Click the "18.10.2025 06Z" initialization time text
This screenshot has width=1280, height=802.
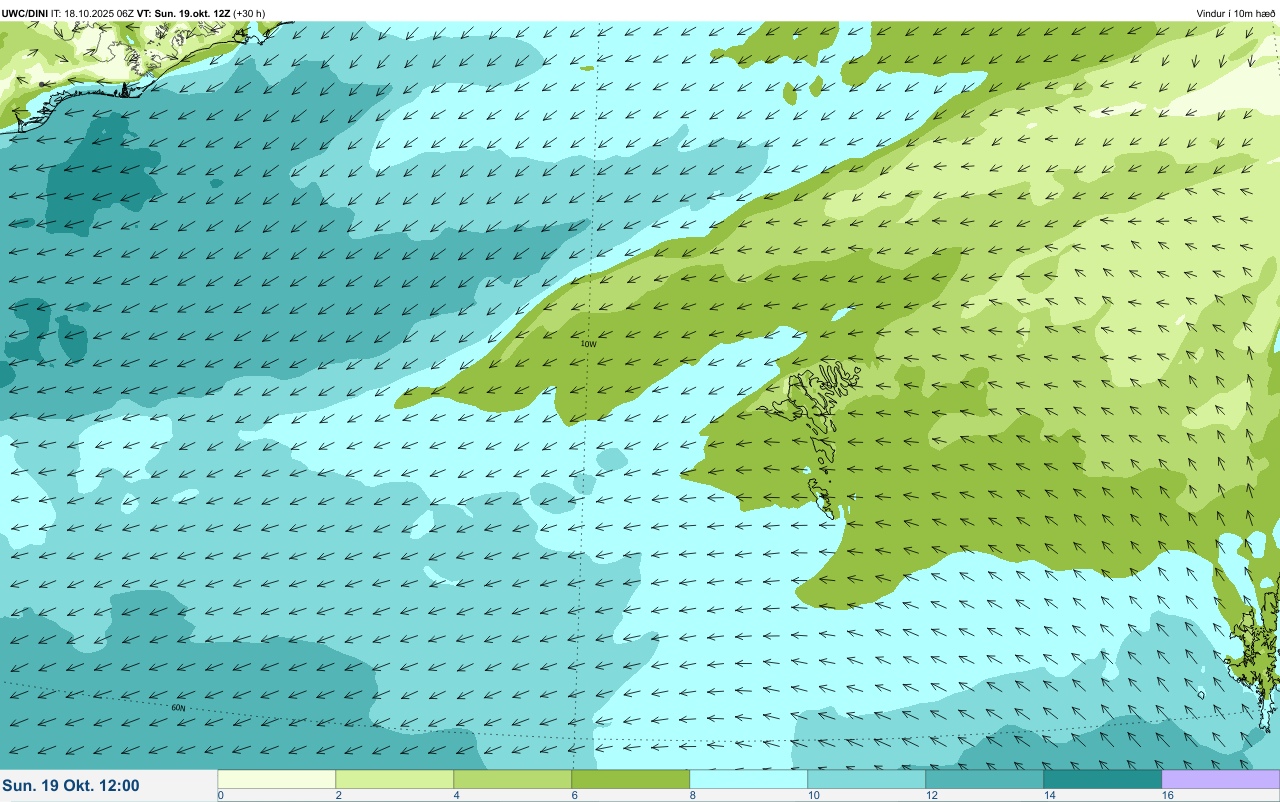pos(99,13)
